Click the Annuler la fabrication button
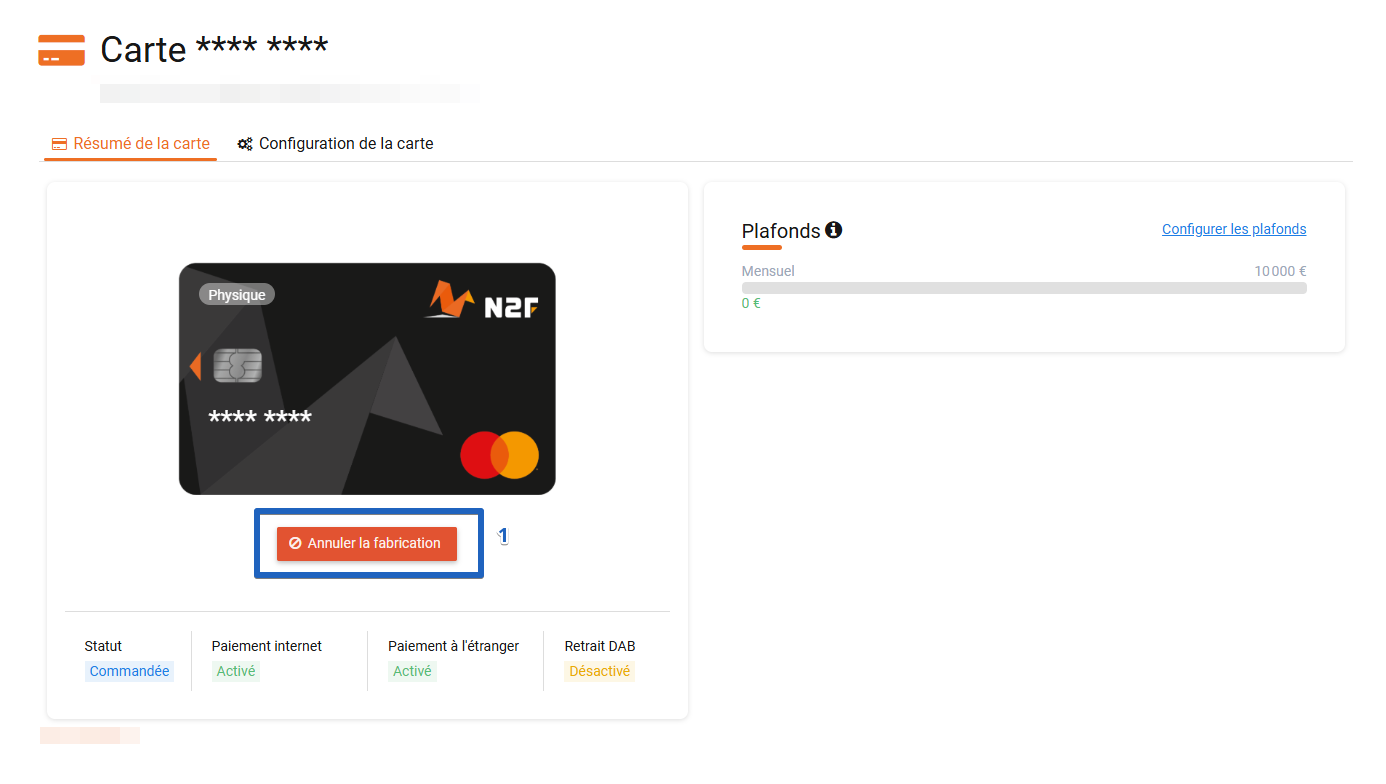The image size is (1386, 784). 367,543
